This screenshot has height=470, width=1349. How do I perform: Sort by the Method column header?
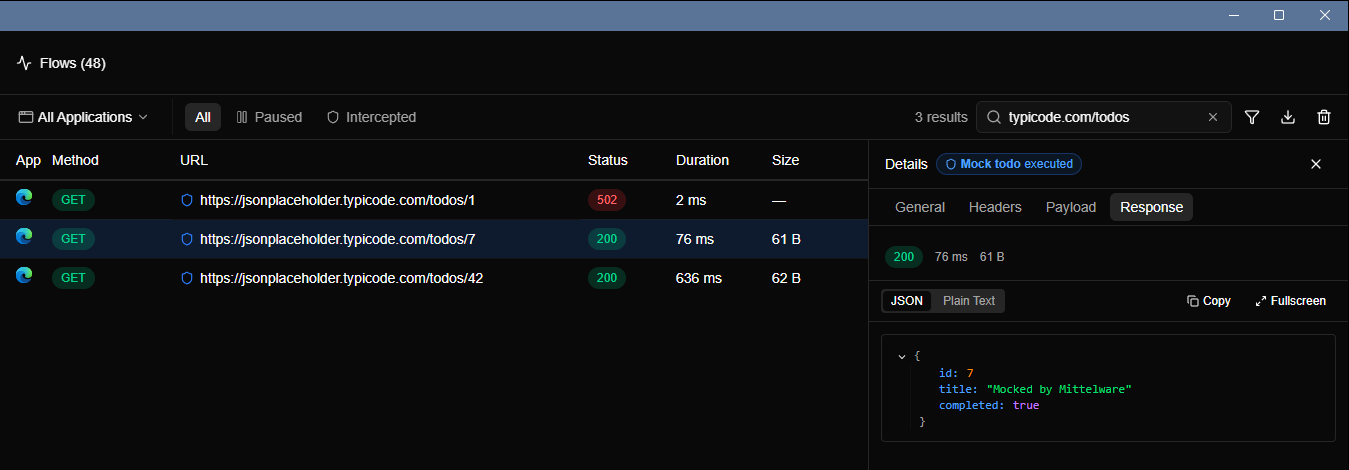(75, 160)
